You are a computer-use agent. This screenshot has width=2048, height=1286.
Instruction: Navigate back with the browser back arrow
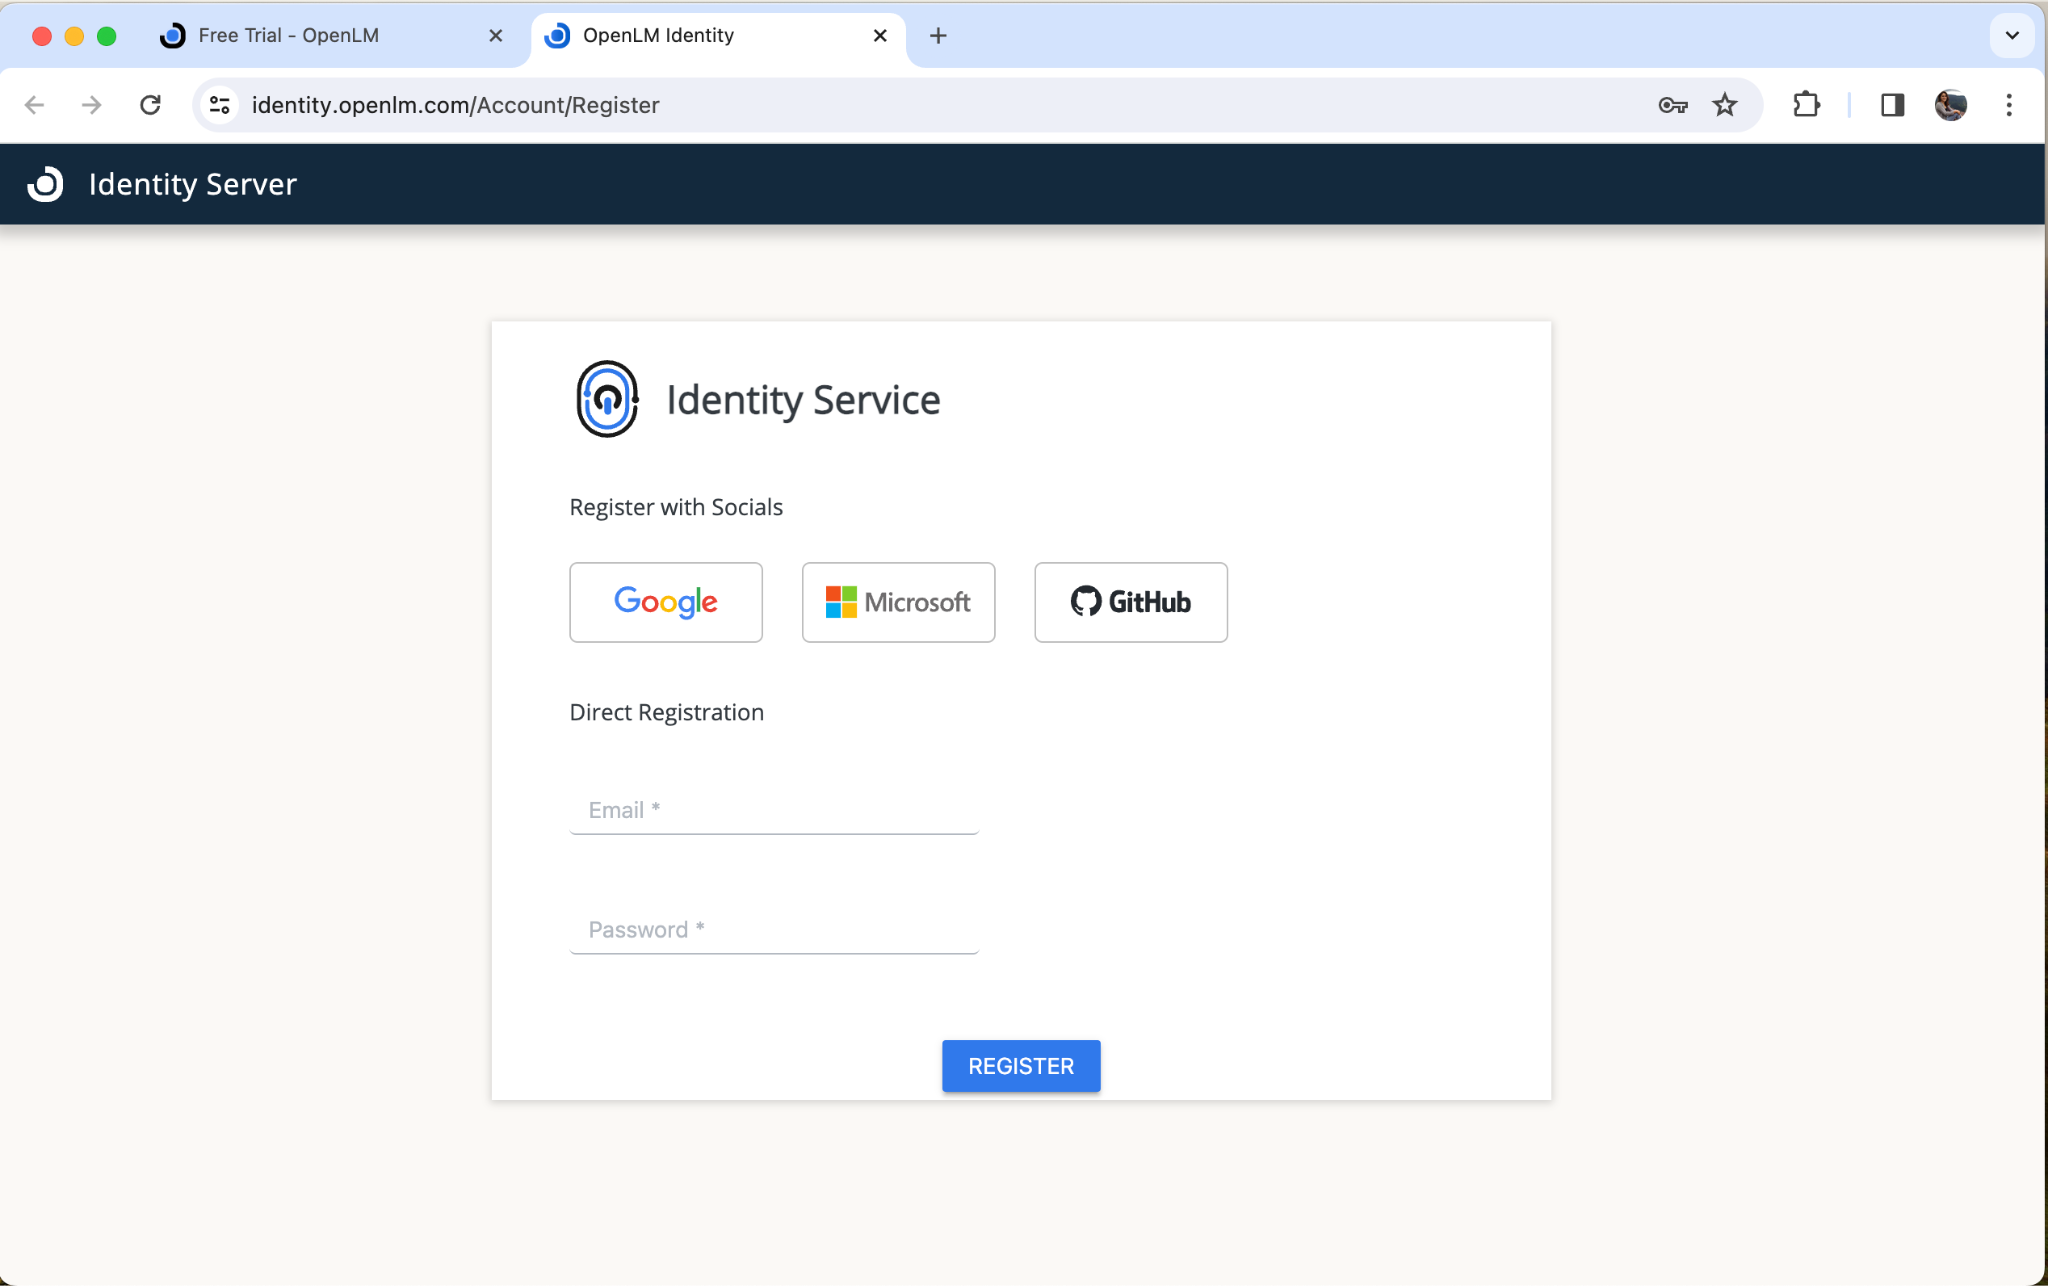pos(36,104)
